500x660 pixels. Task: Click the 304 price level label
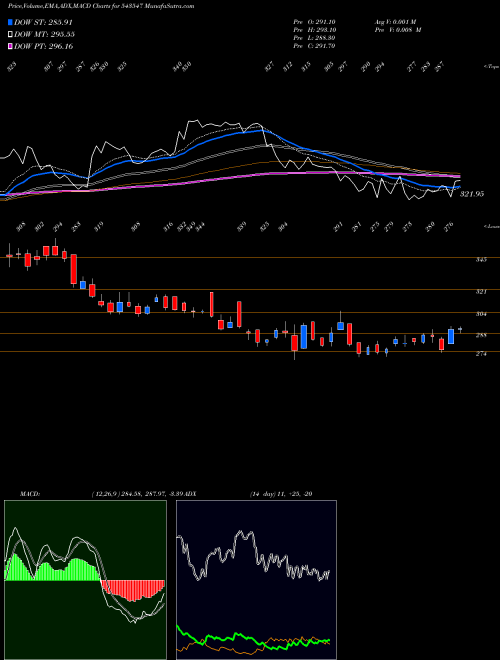(481, 314)
